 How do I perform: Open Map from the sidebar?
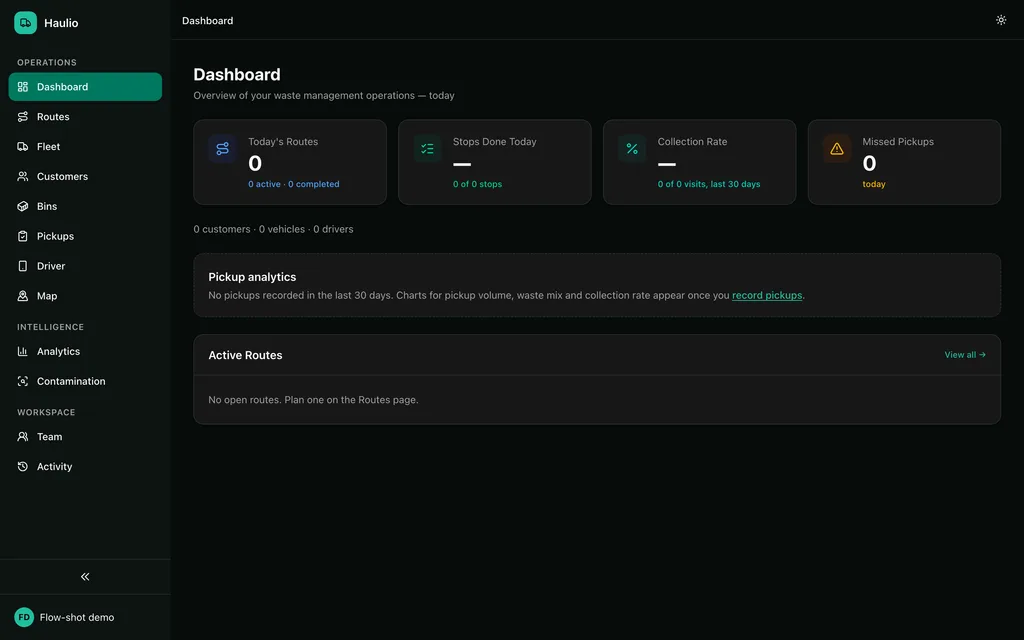click(x=85, y=296)
